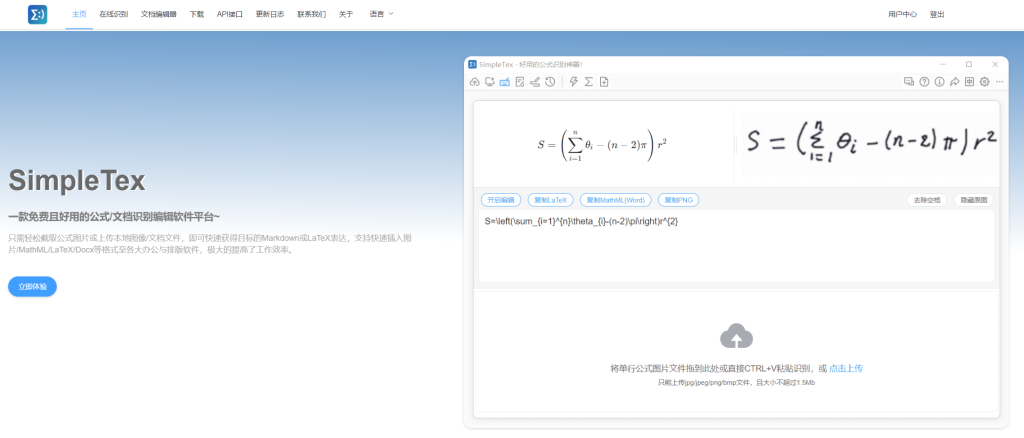Click the handwriting pen input icon
This screenshot has width=1024, height=438.
coord(535,82)
